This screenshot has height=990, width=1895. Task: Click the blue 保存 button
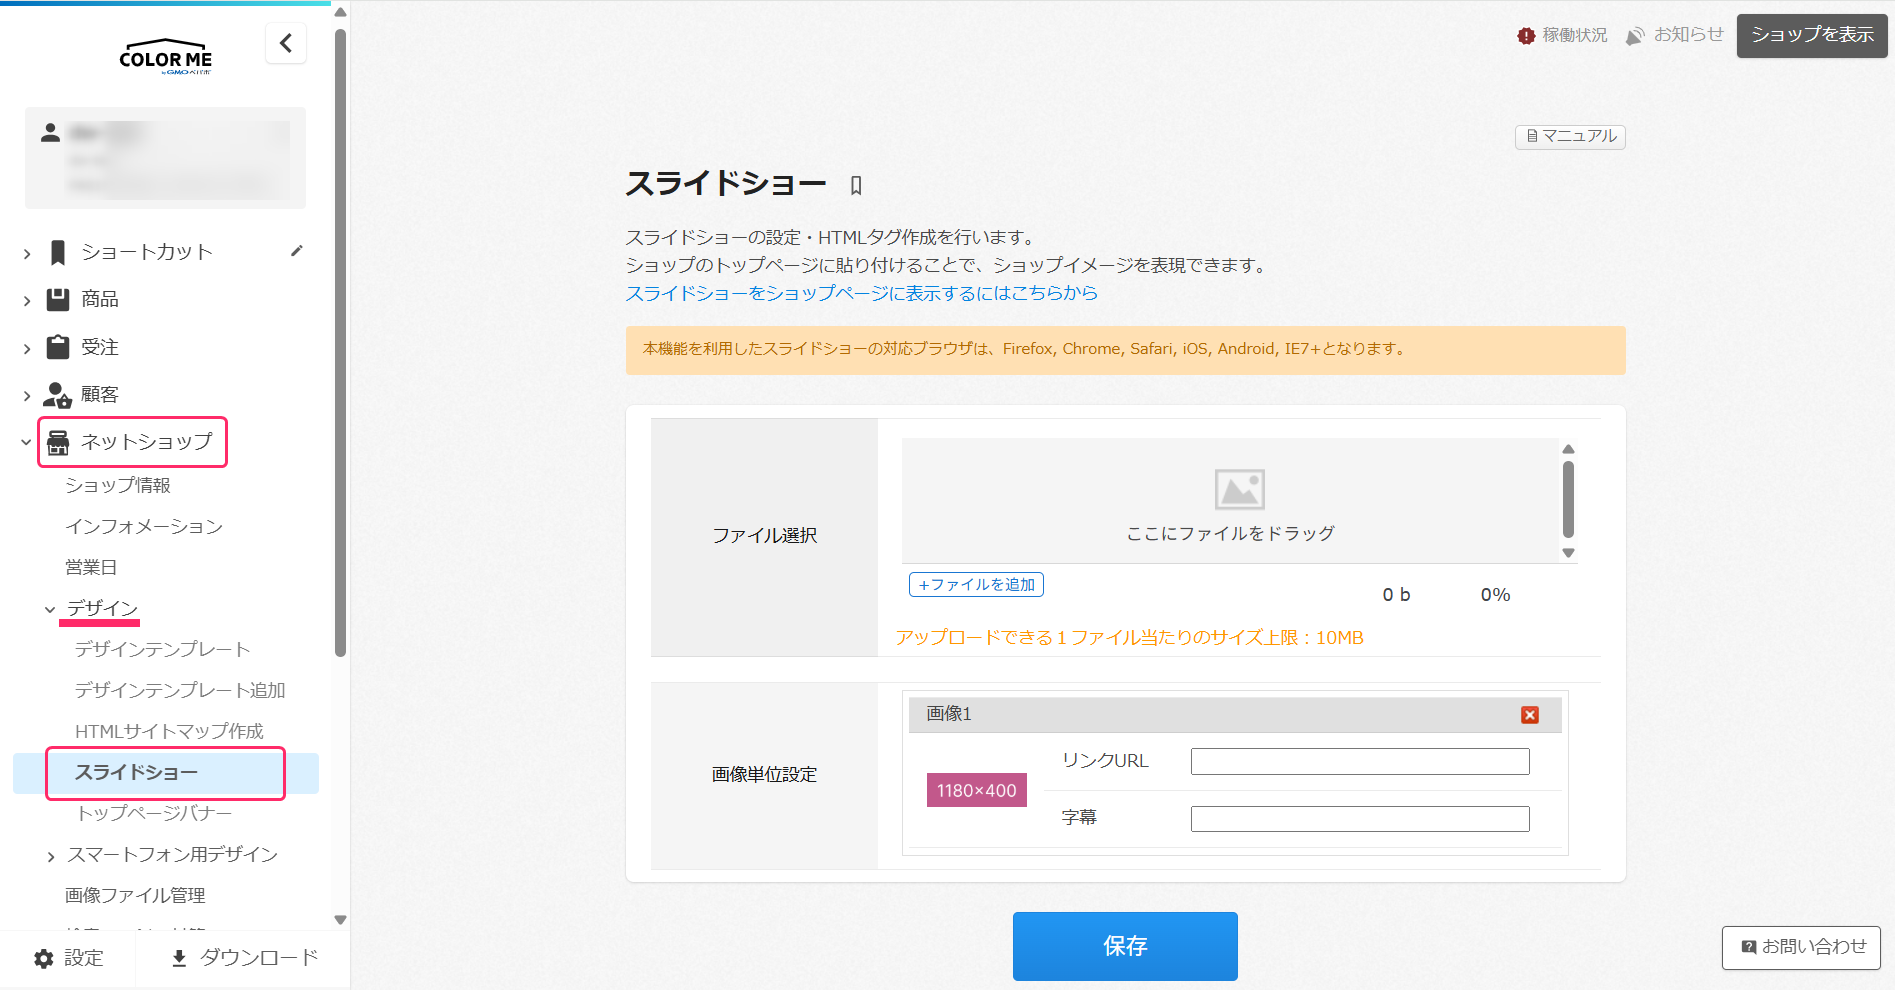tap(1125, 946)
